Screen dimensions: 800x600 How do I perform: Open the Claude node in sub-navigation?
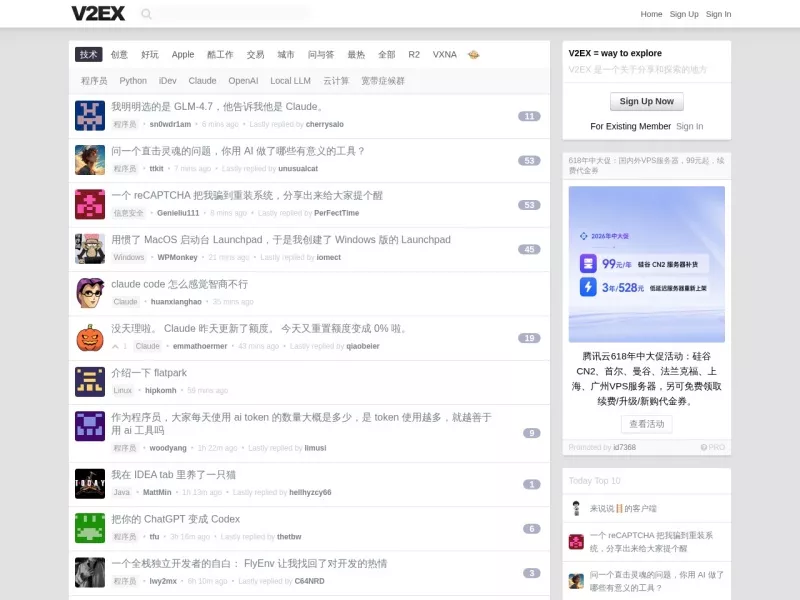[202, 81]
